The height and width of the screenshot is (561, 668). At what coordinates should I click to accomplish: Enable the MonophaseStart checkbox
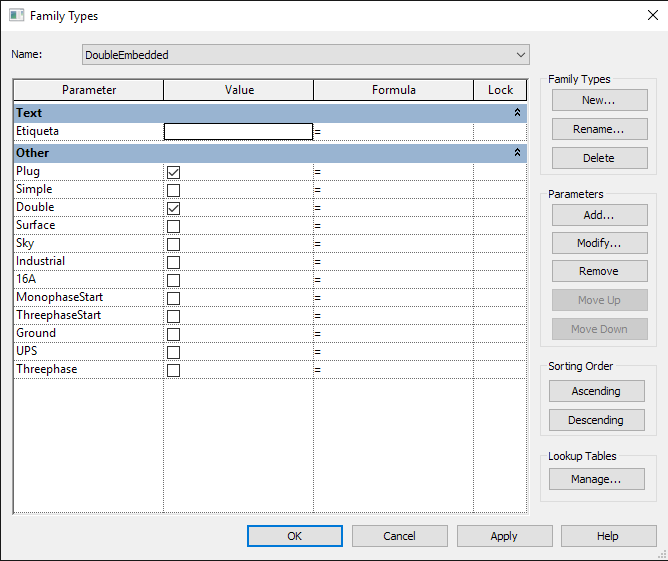[x=173, y=298]
